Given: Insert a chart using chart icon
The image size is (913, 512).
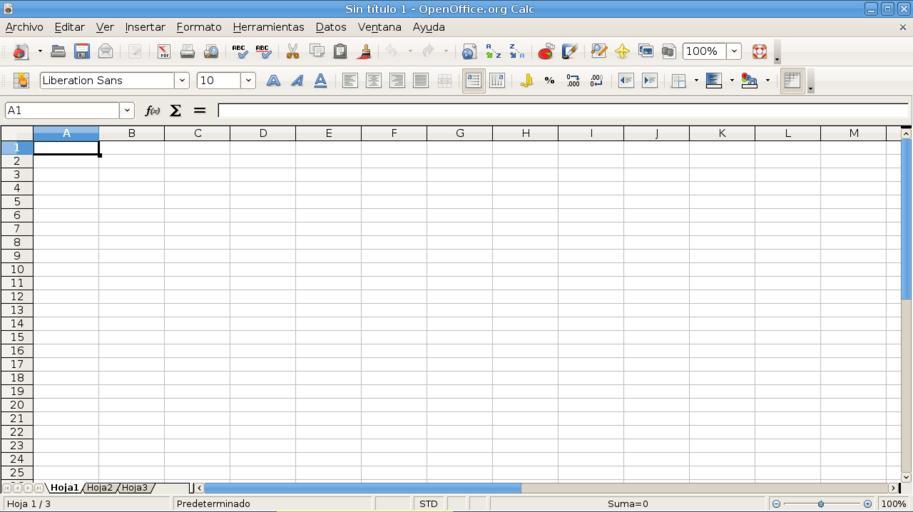Looking at the screenshot, I should click(546, 51).
